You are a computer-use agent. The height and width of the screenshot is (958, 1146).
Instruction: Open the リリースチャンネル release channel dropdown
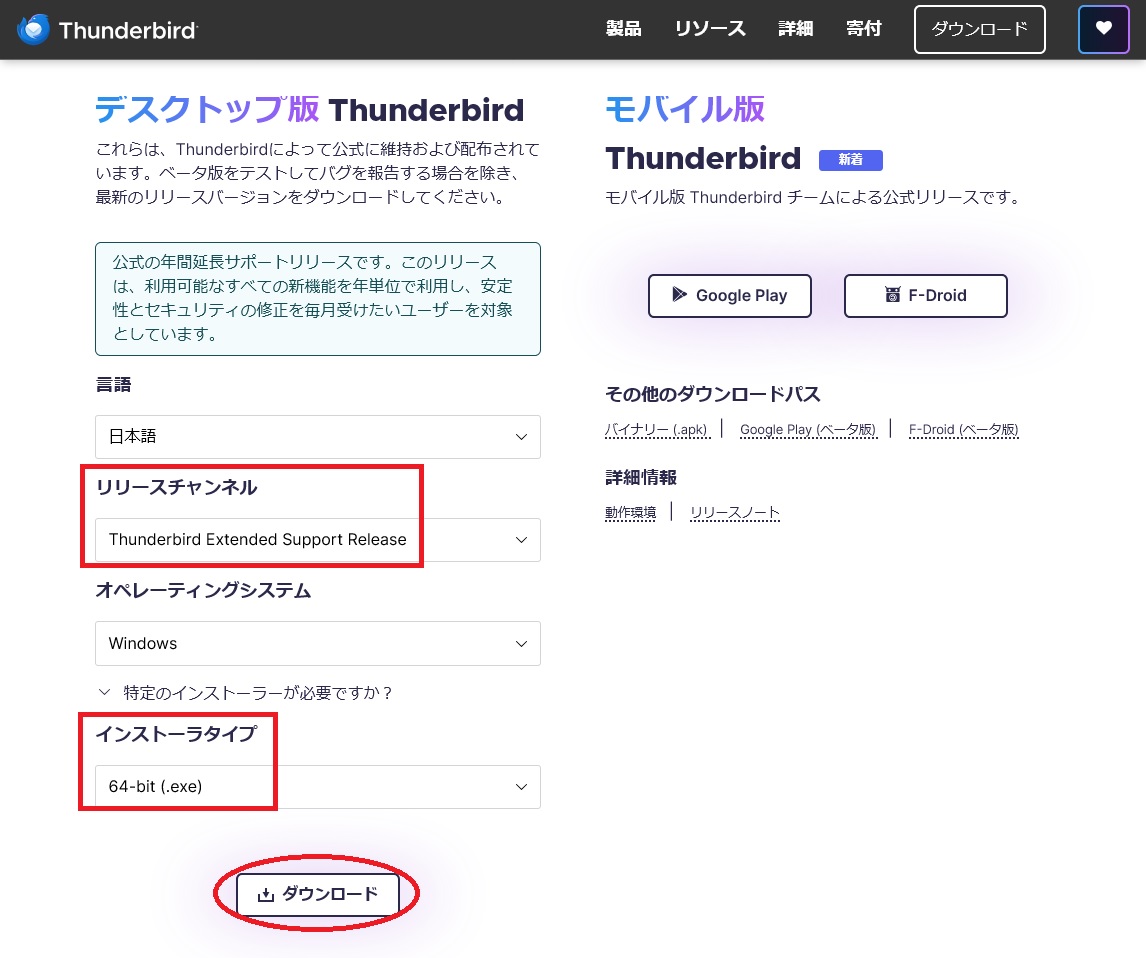pos(318,540)
